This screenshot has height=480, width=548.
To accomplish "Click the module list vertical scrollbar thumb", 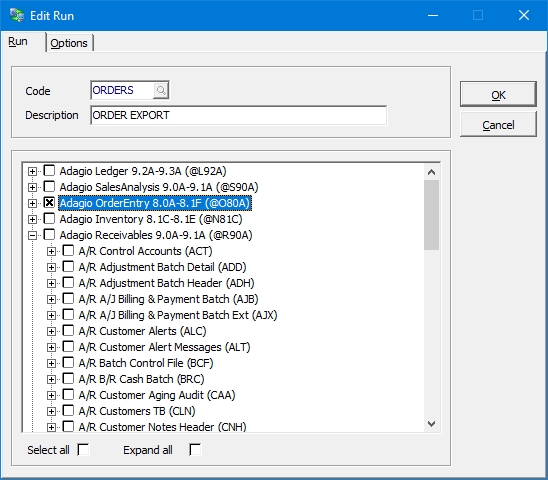I will pos(431,215).
